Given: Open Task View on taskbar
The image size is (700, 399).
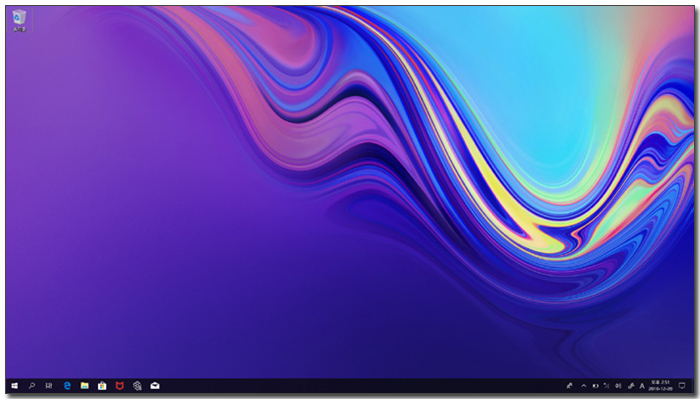Looking at the screenshot, I should pyautogui.click(x=49, y=386).
